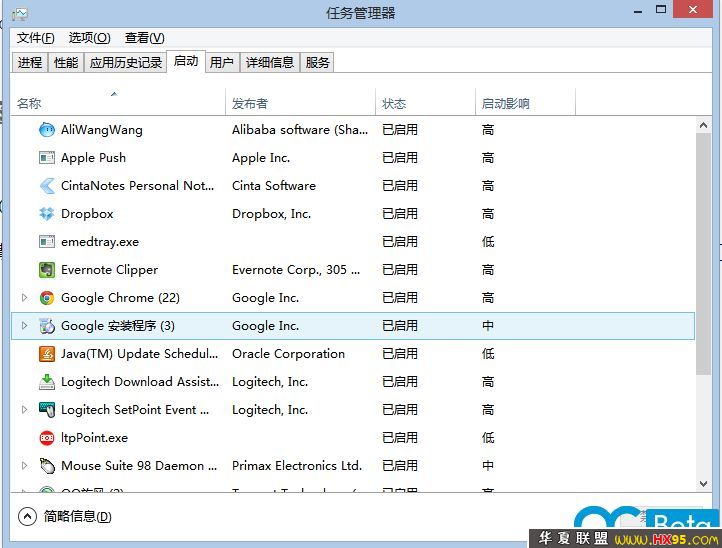The height and width of the screenshot is (548, 722).
Task: Click the Apple Push entry icon
Action: tap(47, 158)
